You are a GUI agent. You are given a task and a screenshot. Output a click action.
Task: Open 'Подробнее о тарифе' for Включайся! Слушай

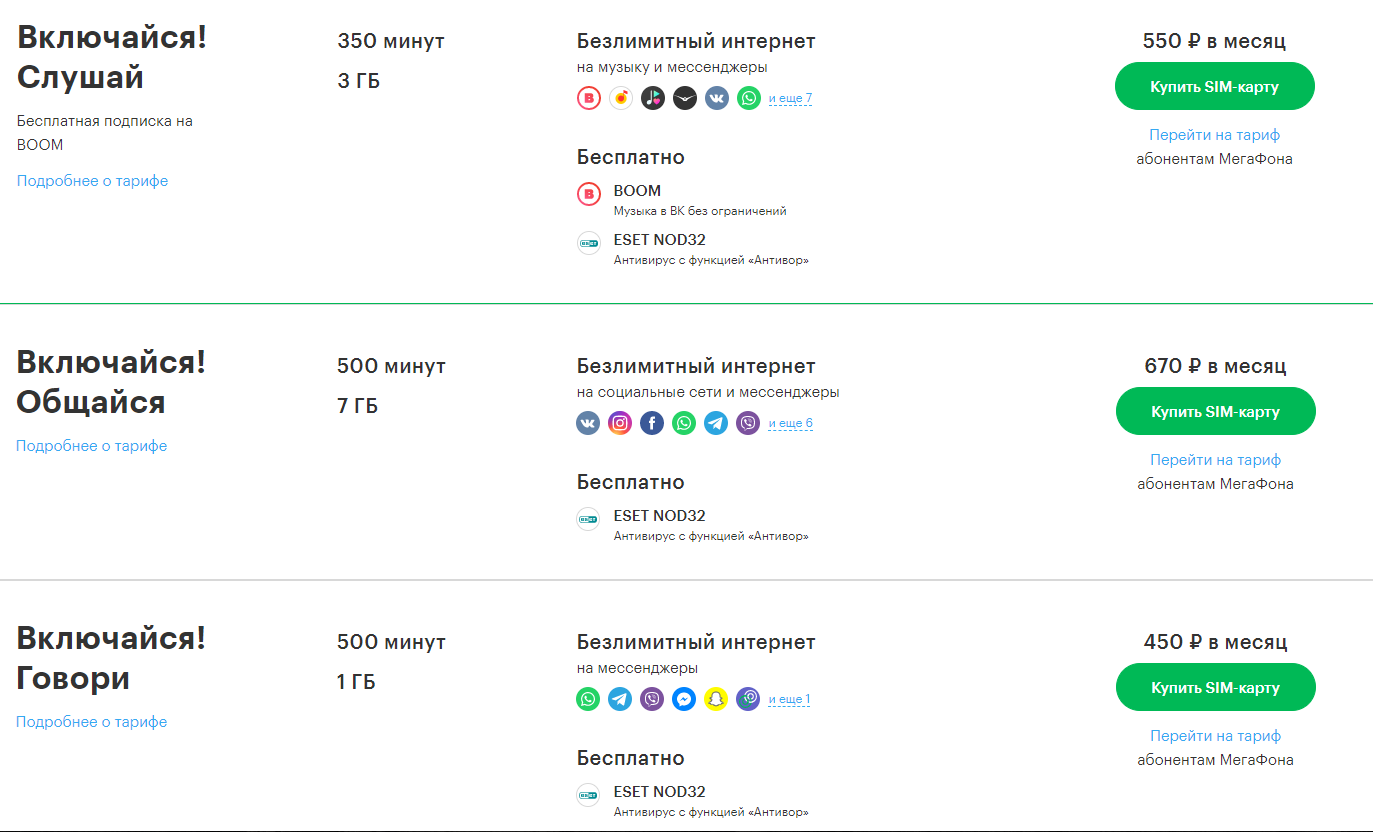[x=92, y=181]
